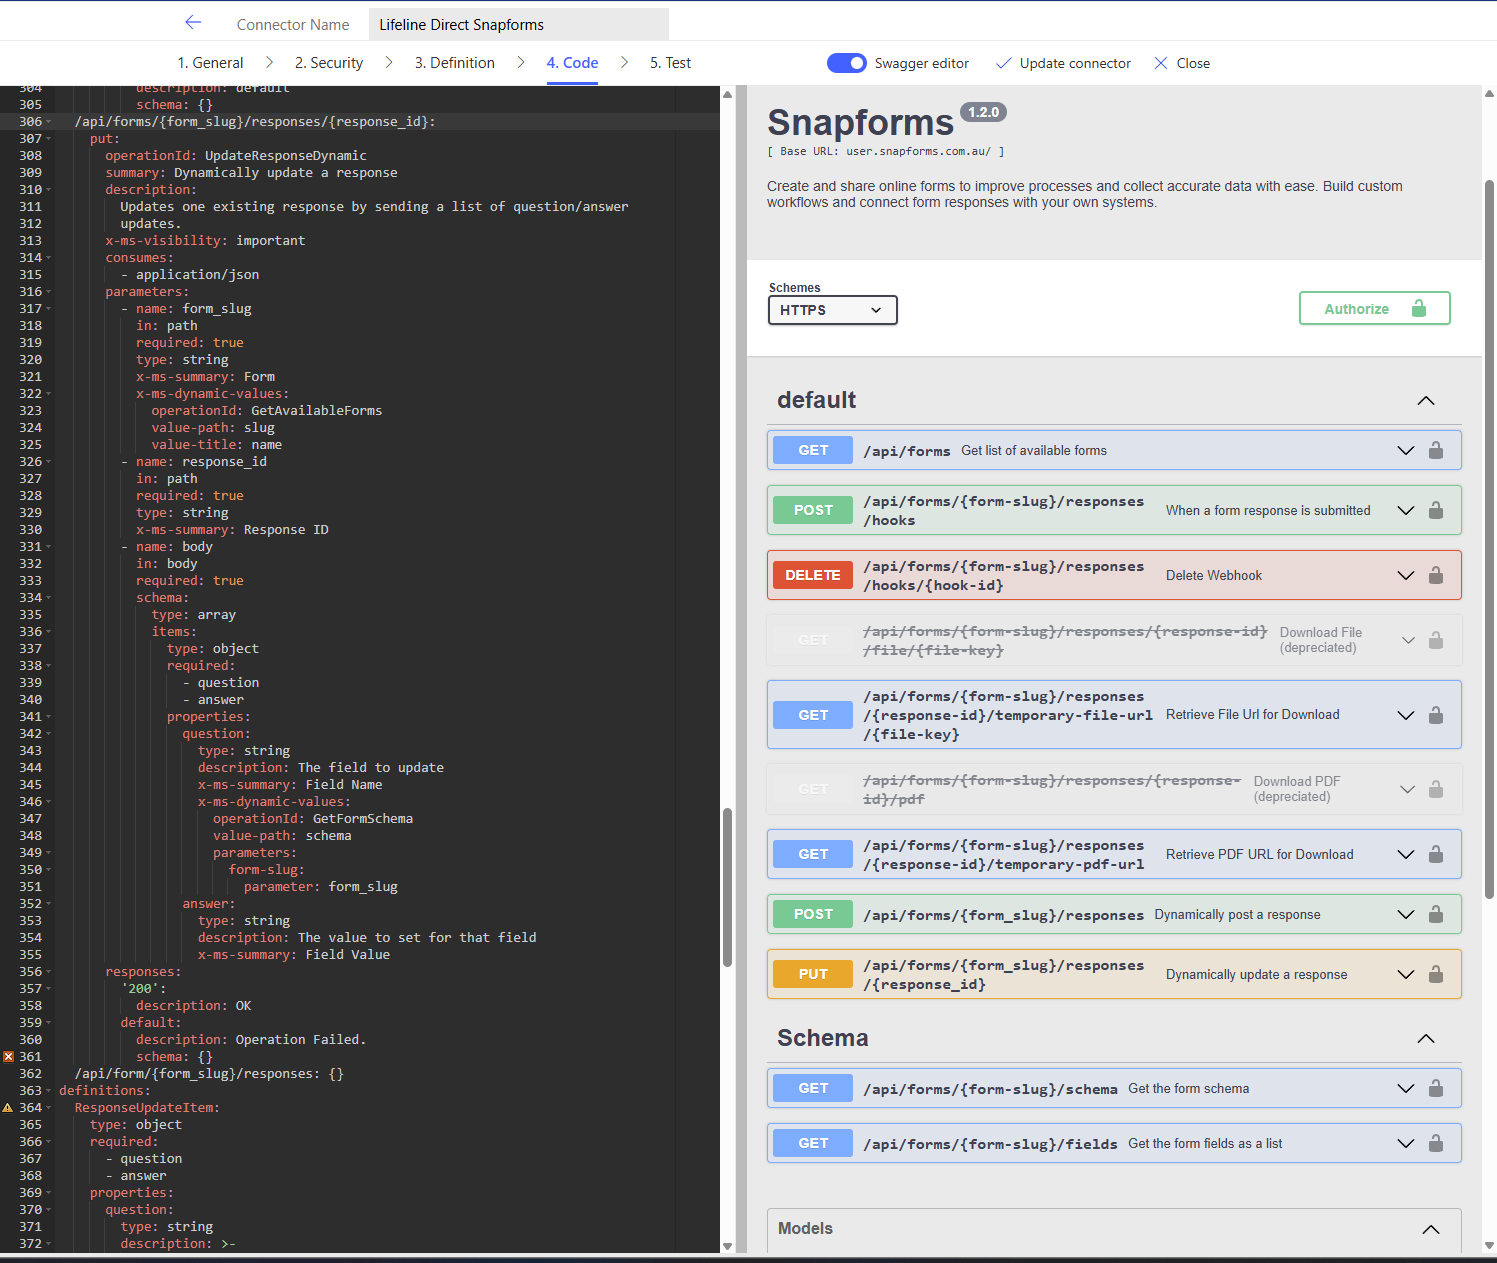Collapse the default section
The image size is (1497, 1263).
click(1426, 400)
